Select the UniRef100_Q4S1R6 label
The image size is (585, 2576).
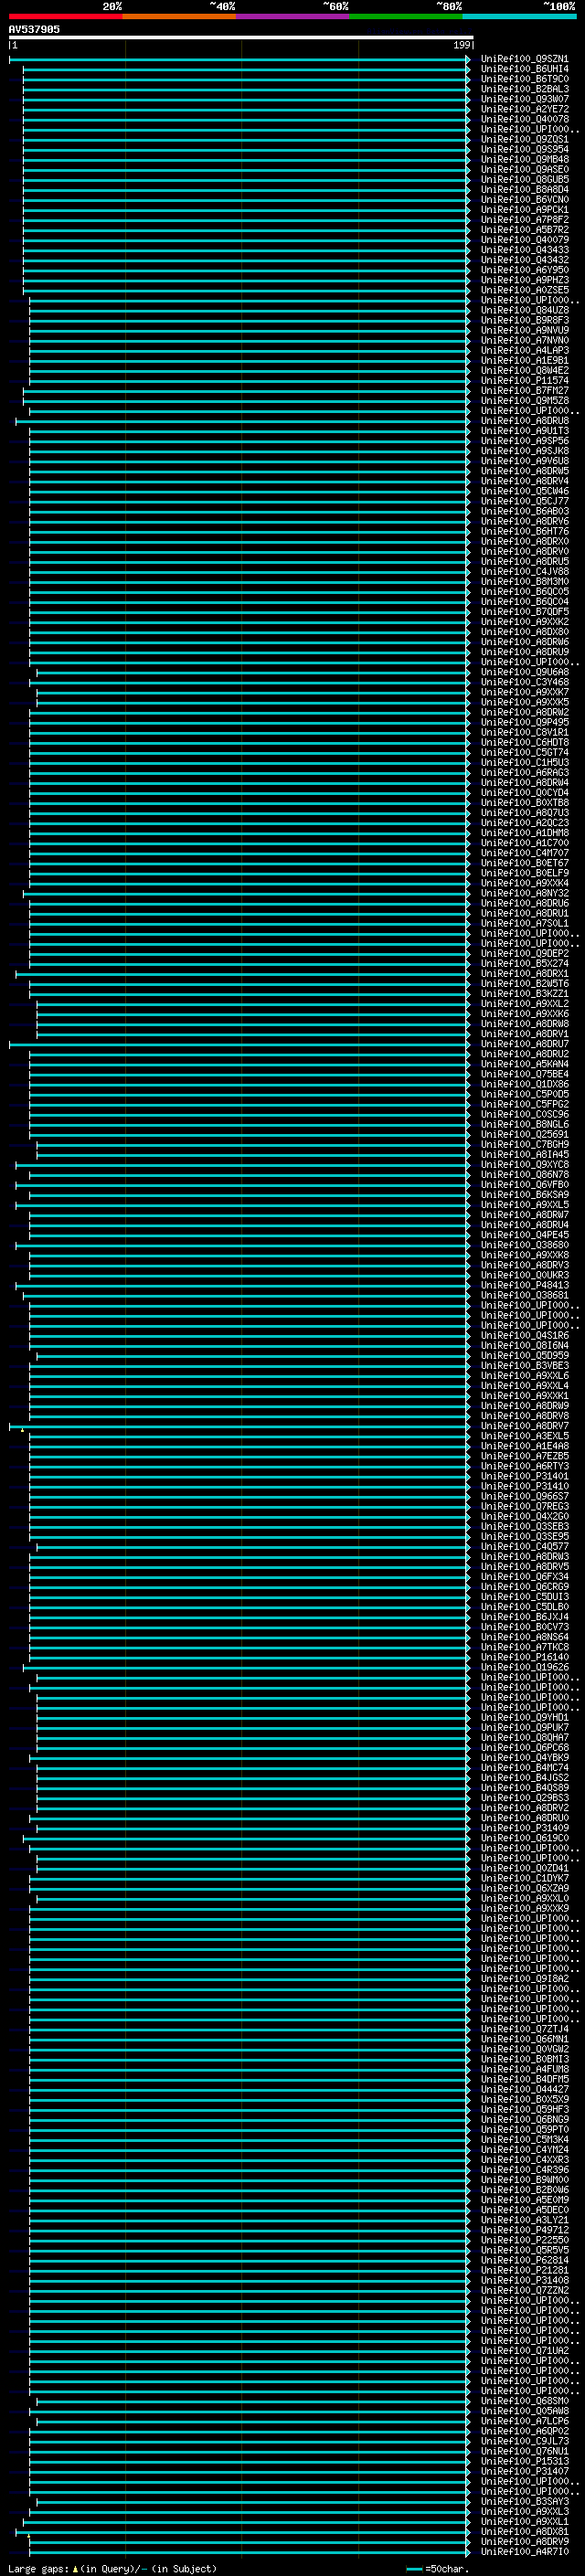(525, 1335)
